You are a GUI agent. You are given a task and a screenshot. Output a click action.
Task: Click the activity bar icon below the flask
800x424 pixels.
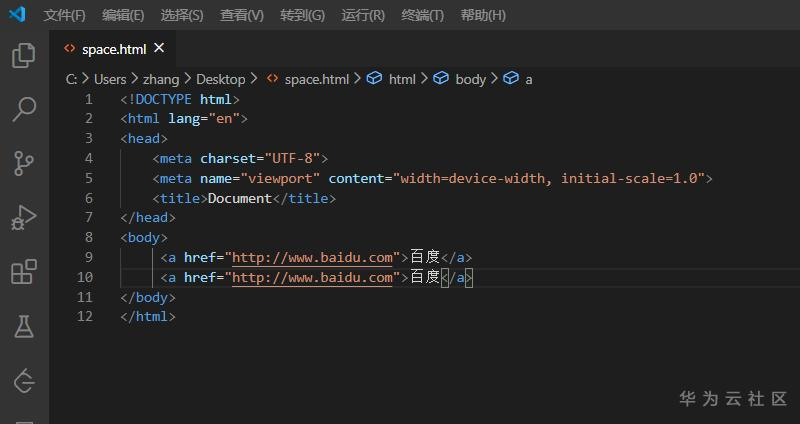coord(23,379)
